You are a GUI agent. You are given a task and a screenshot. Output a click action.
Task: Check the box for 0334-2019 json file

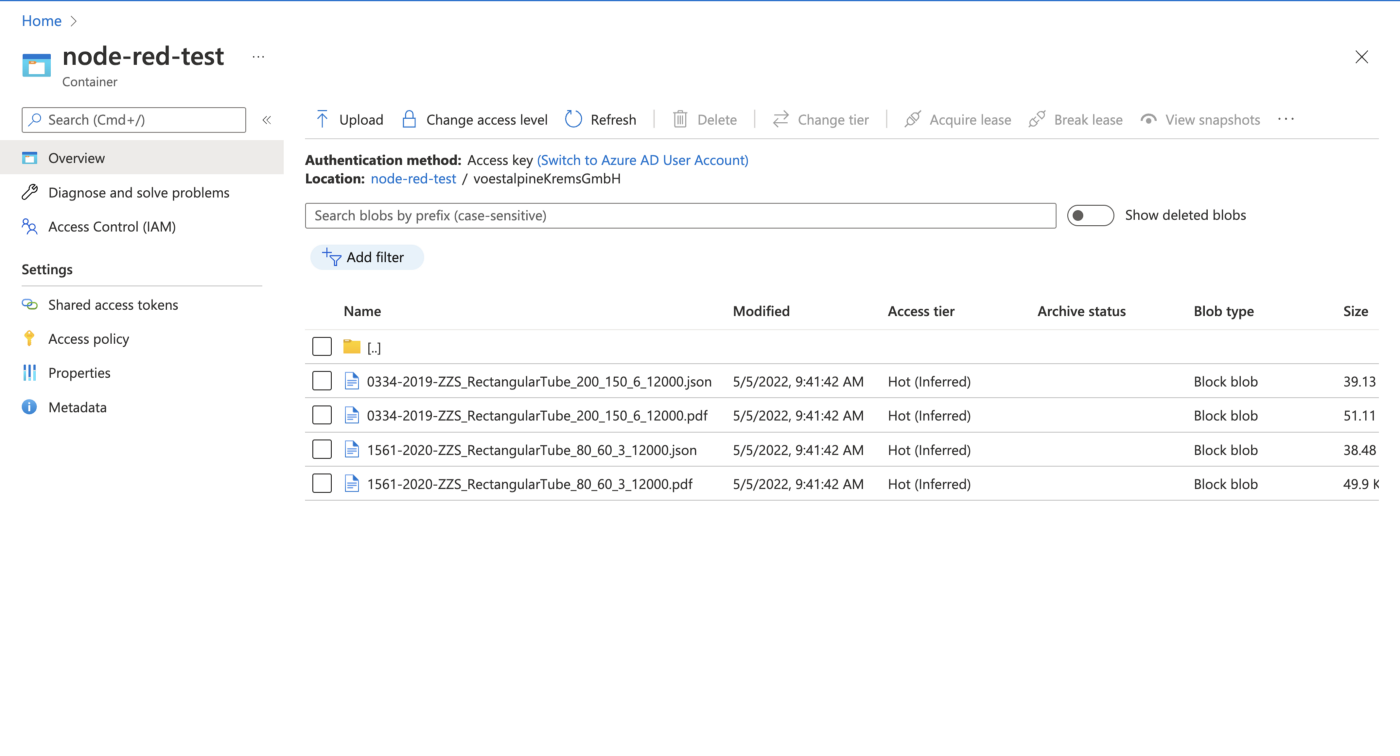322,381
